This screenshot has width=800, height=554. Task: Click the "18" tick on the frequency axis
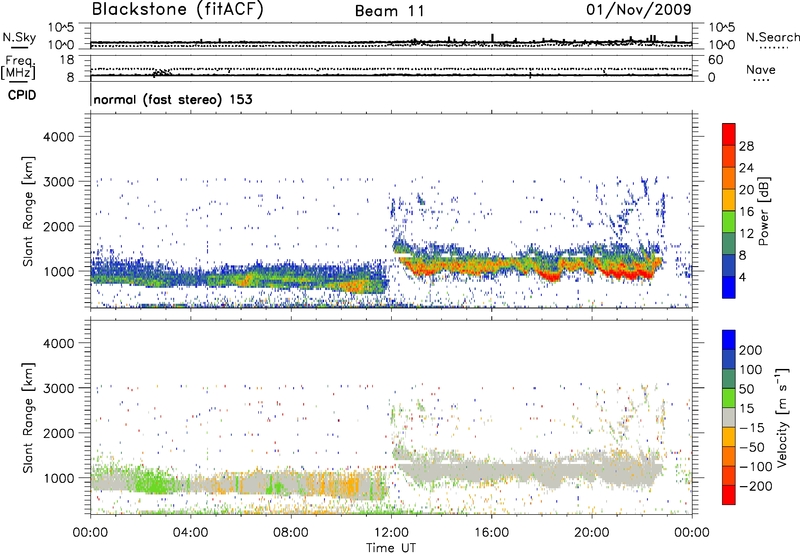67,60
